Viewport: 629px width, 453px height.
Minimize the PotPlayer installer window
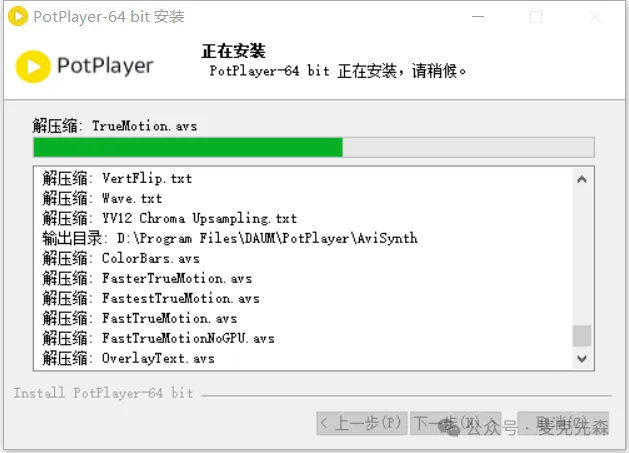478,17
